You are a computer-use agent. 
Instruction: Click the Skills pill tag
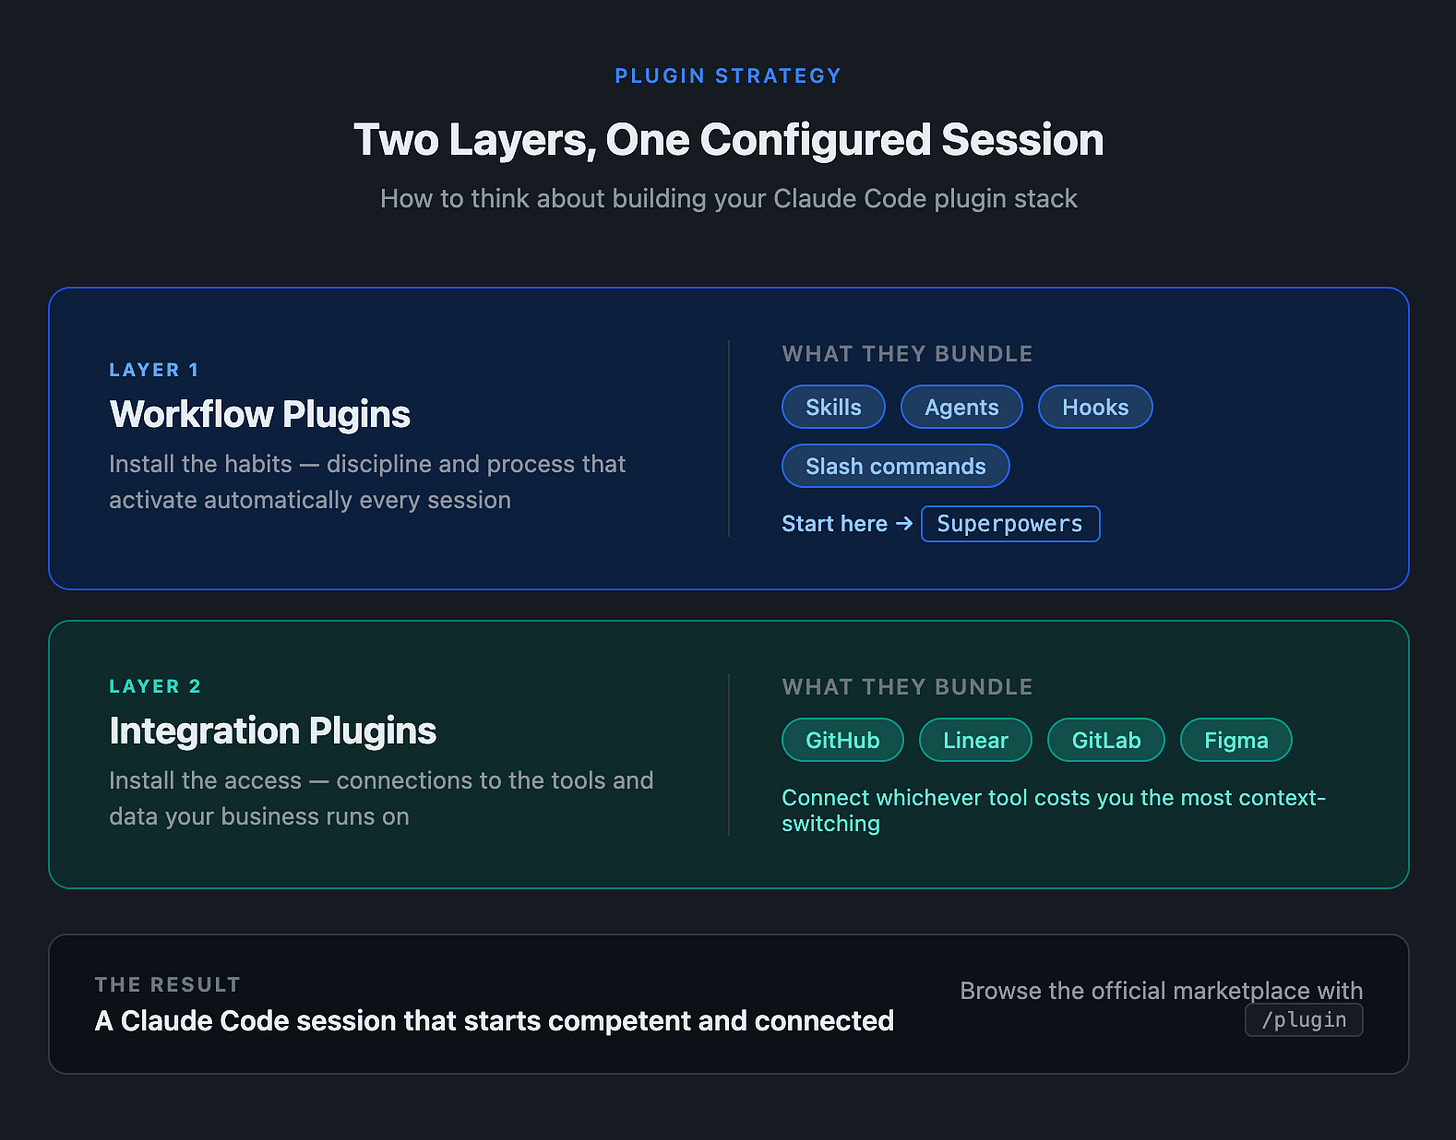pyautogui.click(x=833, y=407)
